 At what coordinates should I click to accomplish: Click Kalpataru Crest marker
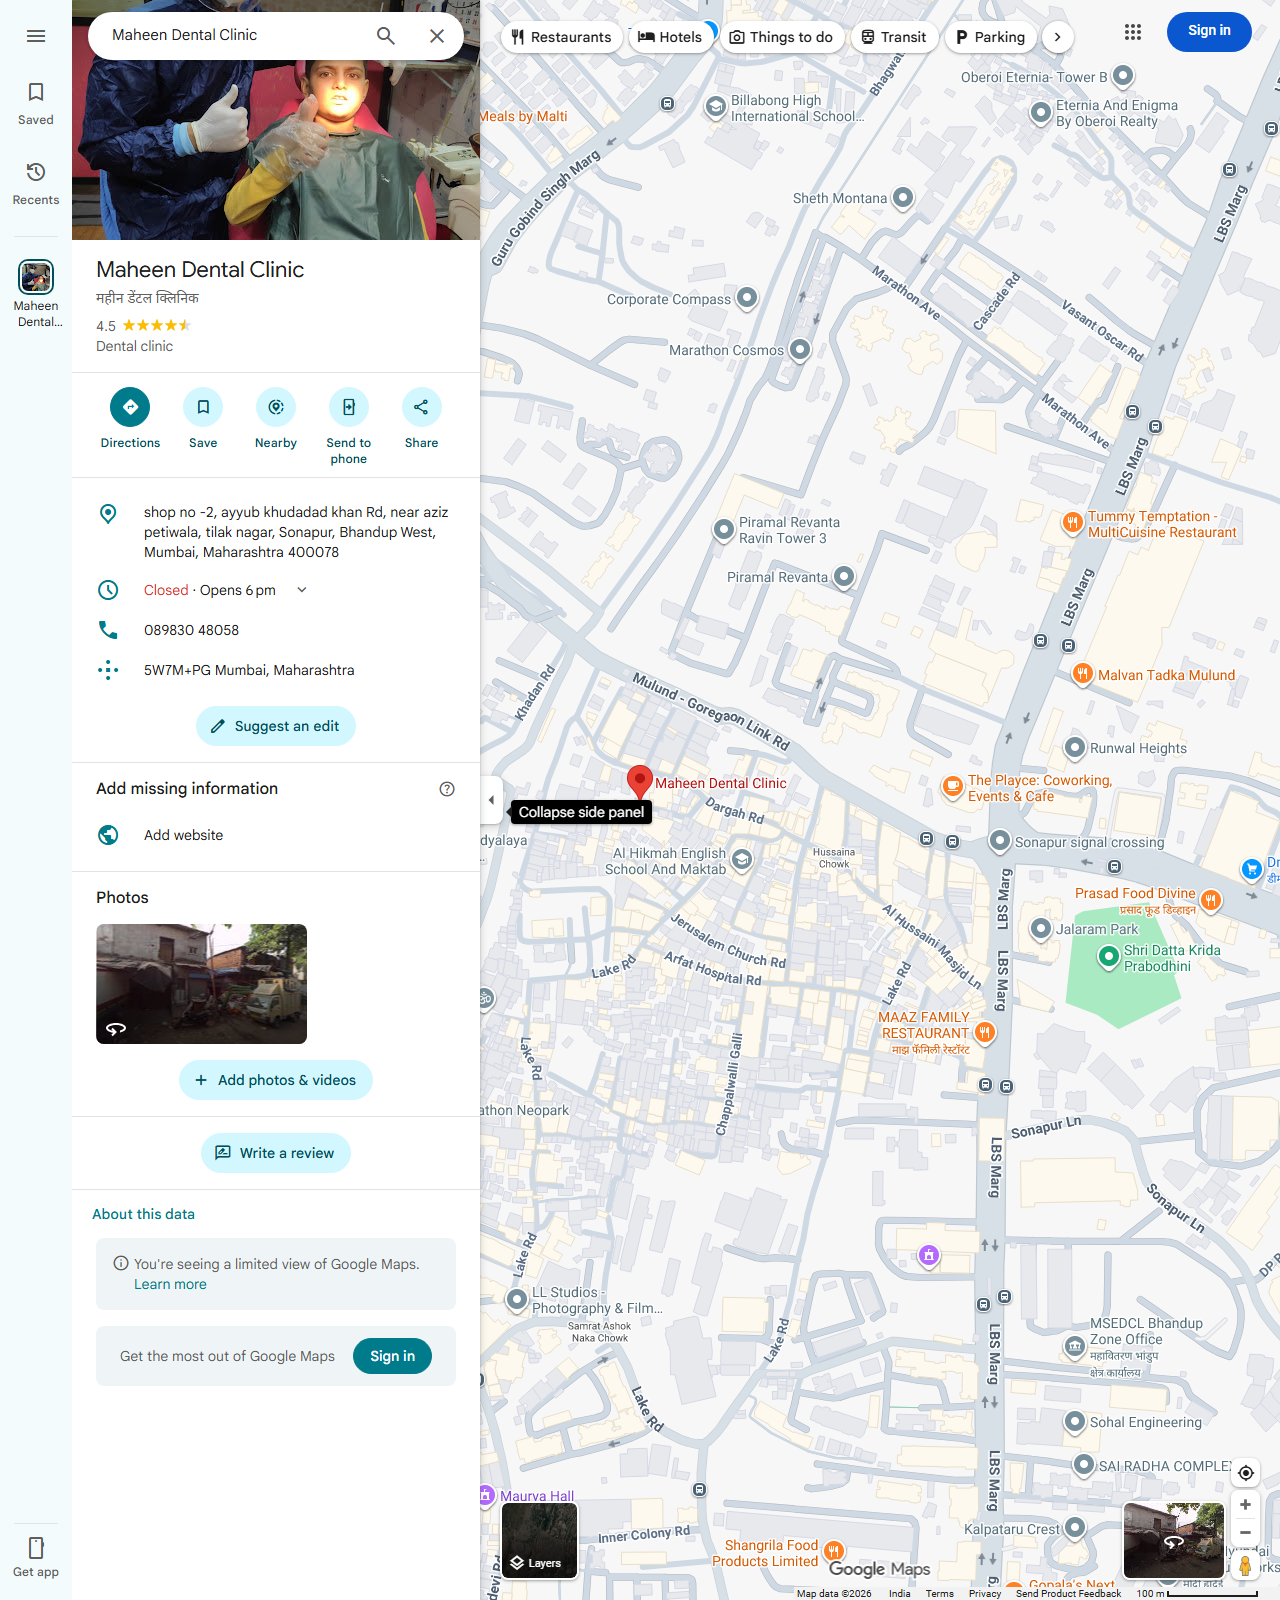1075,1527
